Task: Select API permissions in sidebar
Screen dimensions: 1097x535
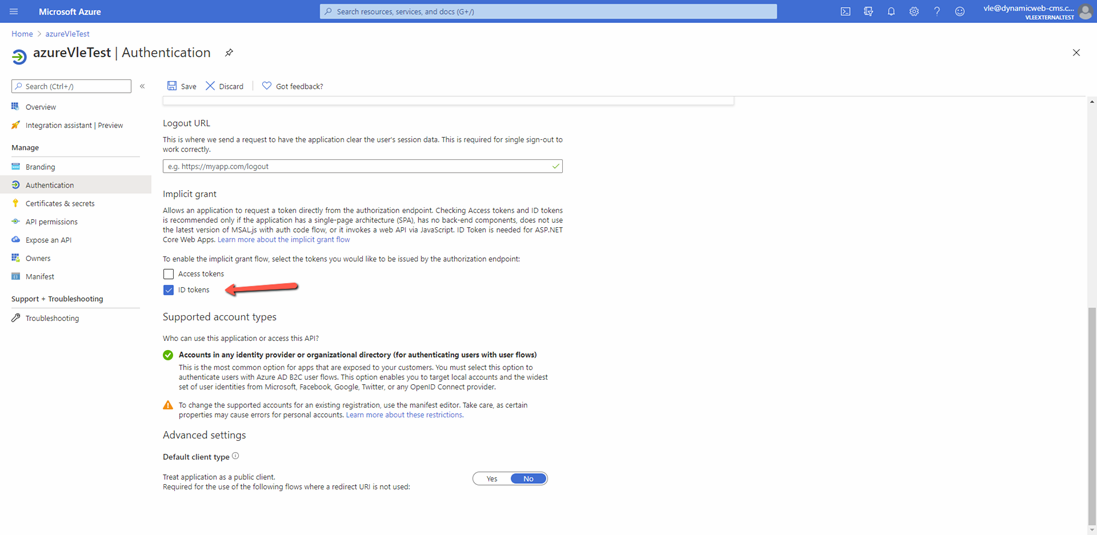Action: [51, 222]
